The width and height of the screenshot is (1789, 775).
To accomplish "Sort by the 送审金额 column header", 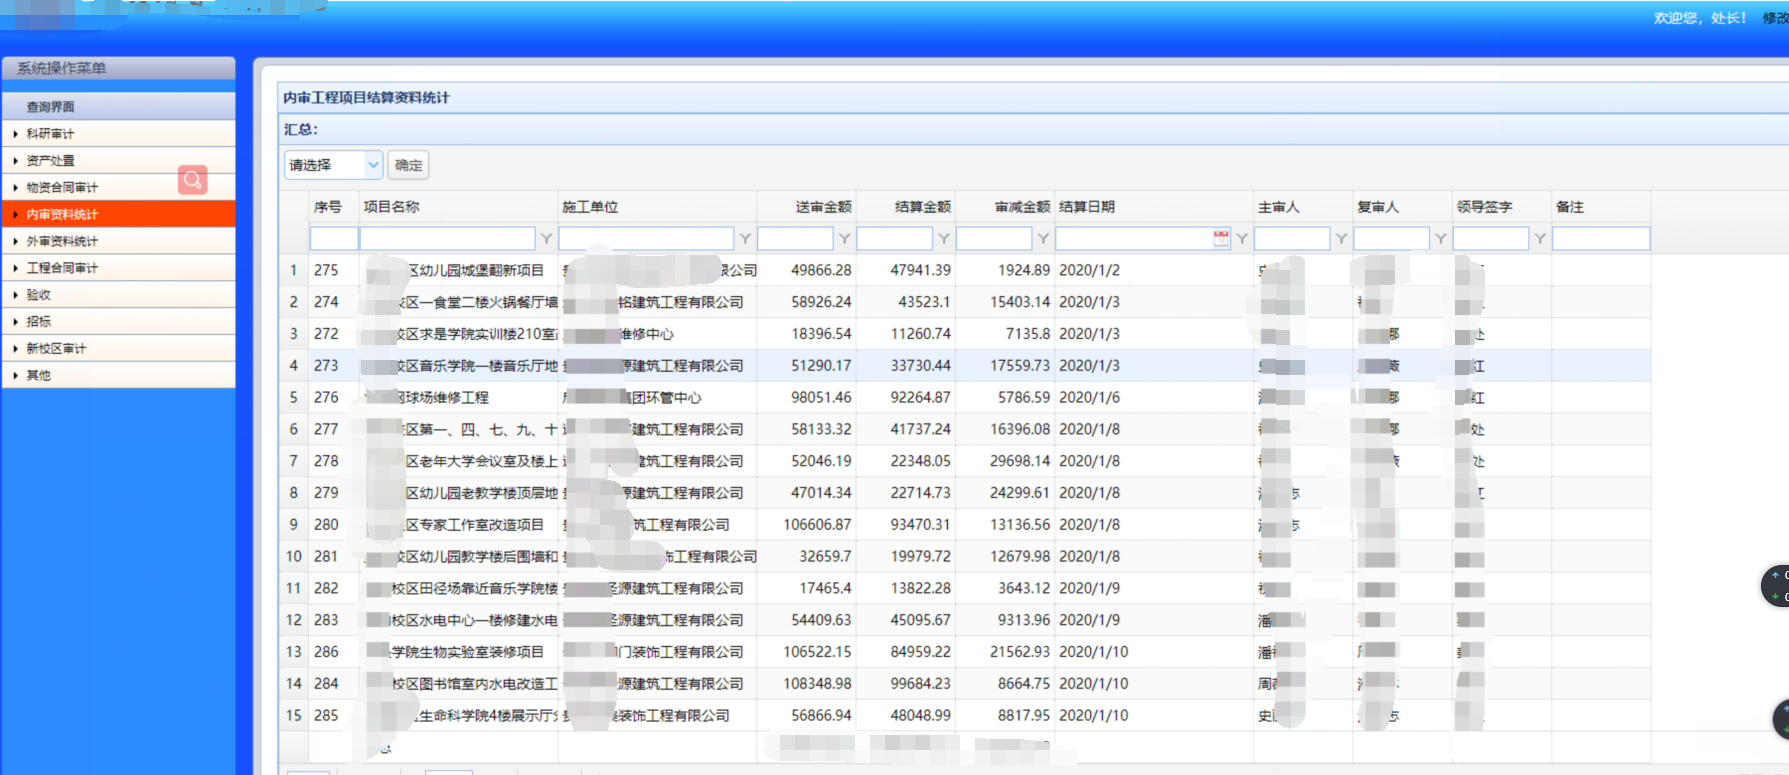I will coord(822,207).
